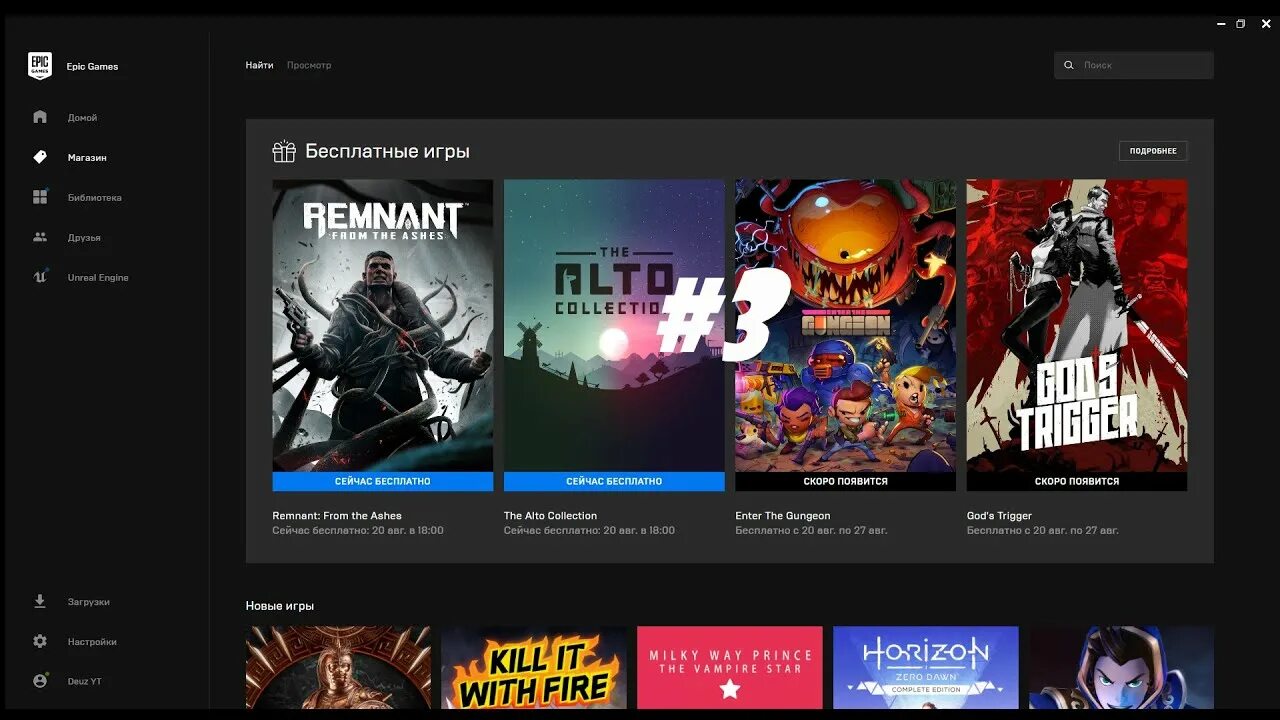1280x720 pixels.
Task: Open Milky Way Prince thumbnail
Action: point(730,668)
